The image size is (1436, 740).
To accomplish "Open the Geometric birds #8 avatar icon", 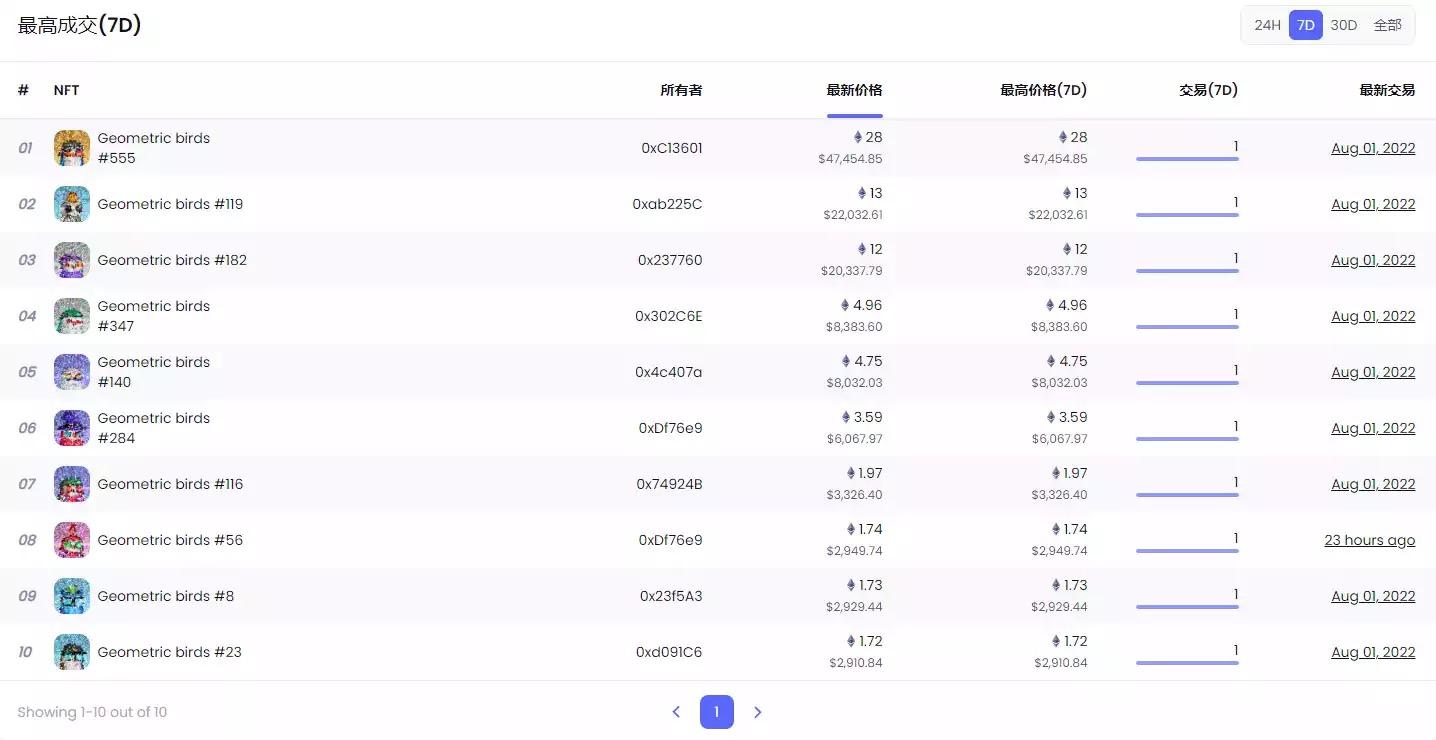I will coord(72,596).
